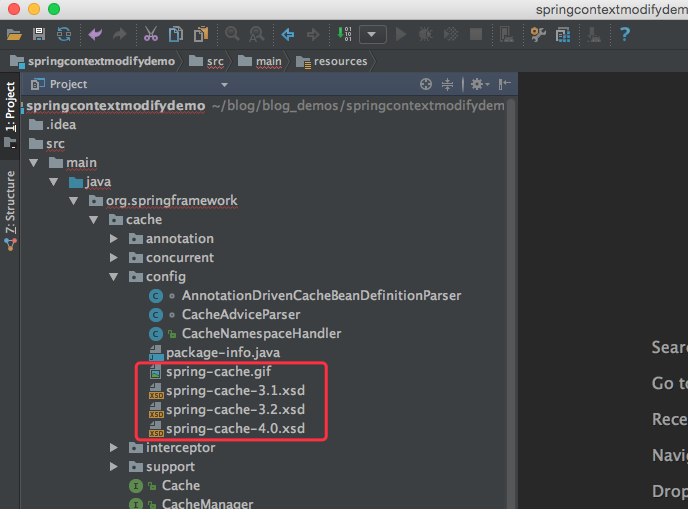The image size is (688, 509).
Task: Expand the concurrent package
Action: (114, 258)
